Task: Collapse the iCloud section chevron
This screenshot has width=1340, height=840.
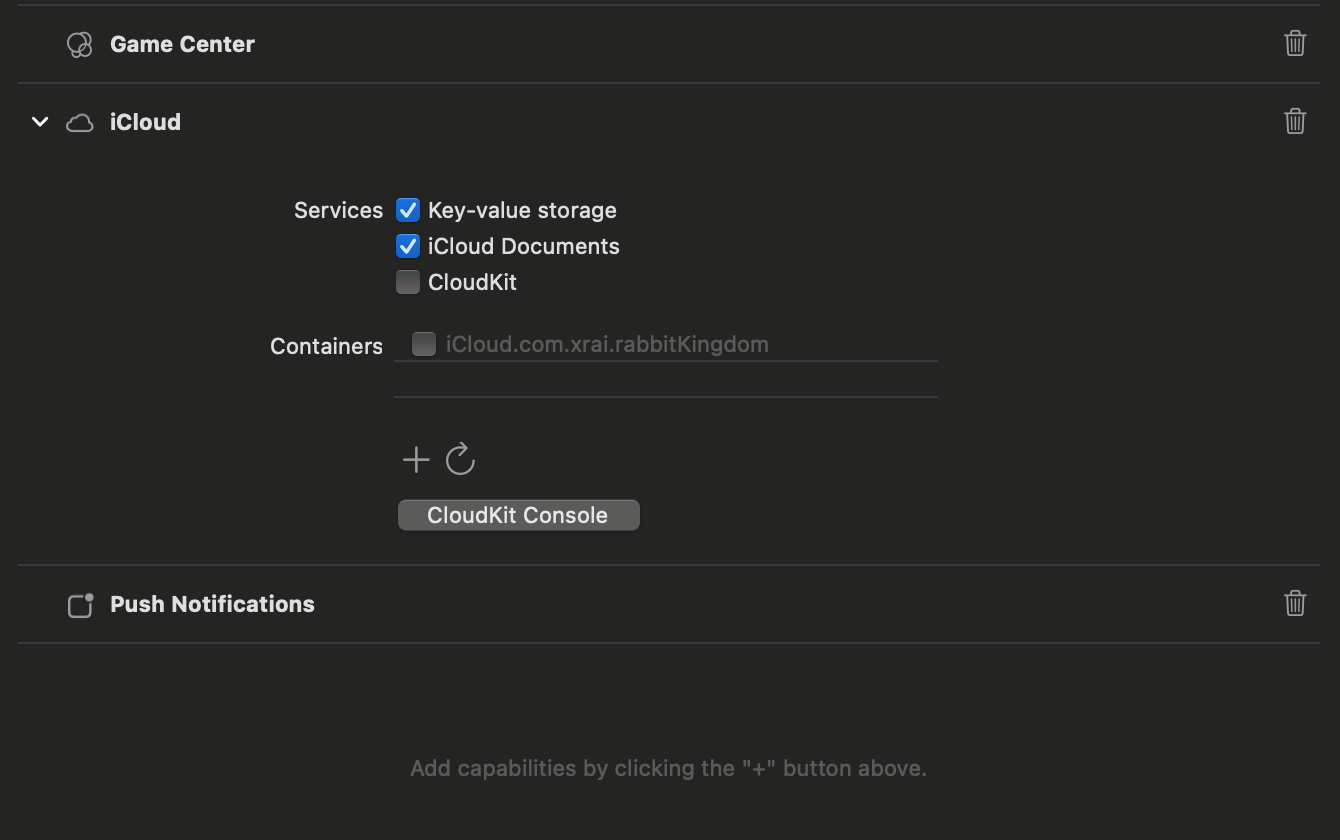Action: tap(40, 122)
